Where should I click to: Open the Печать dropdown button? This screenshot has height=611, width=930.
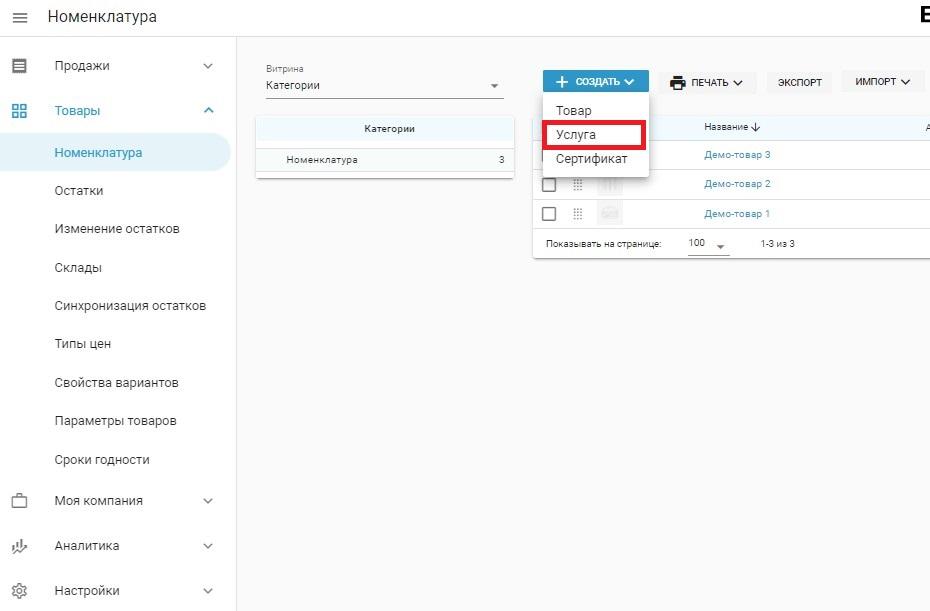706,82
